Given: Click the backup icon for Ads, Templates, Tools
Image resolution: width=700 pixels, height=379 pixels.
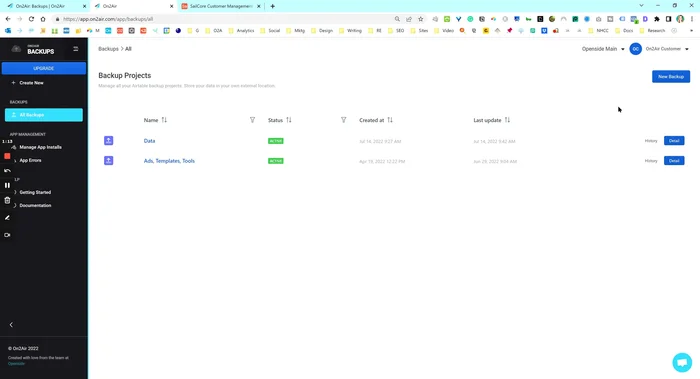Looking at the screenshot, I should coord(108,161).
